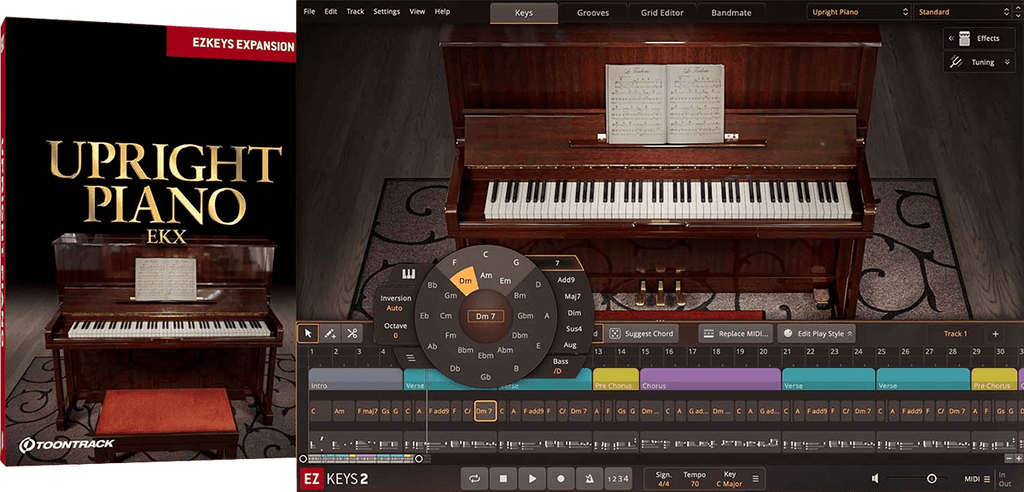The image size is (1024, 492).
Task: Add a new track with plus icon
Action: pos(995,334)
